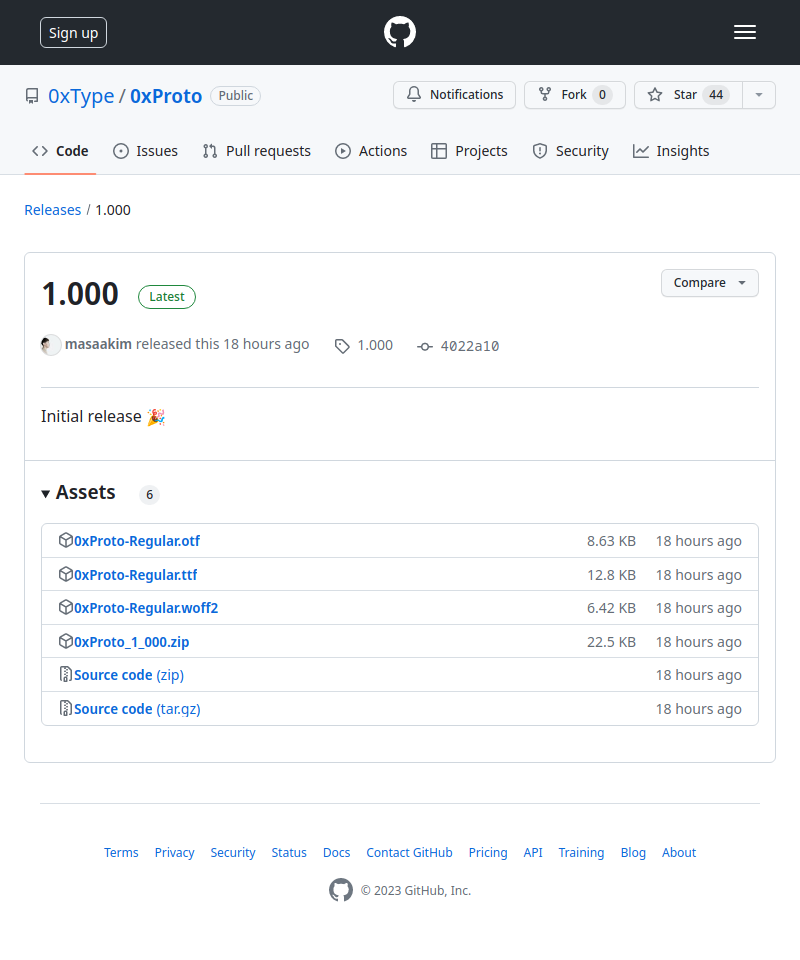Click the repository icon beside 0xType
This screenshot has width=800, height=960.
(32, 96)
